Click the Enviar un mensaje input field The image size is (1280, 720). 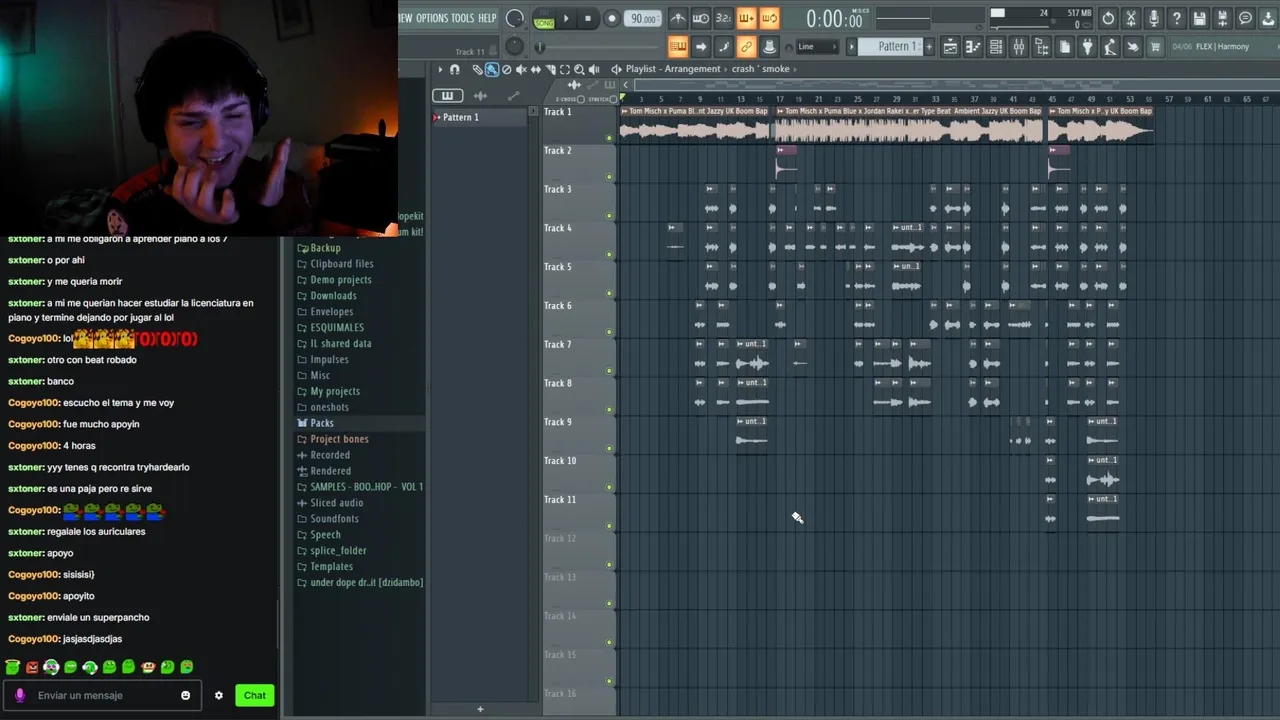click(x=104, y=695)
